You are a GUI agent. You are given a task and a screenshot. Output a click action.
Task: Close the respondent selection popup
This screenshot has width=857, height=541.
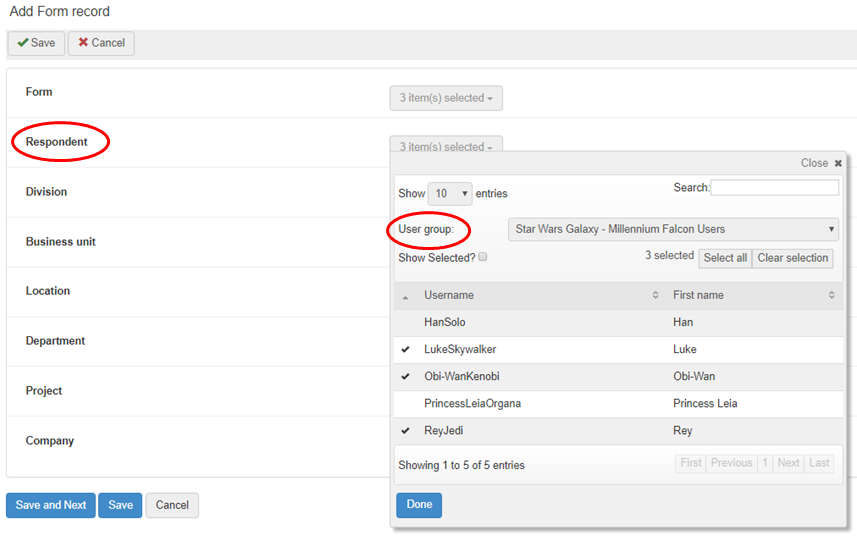[821, 163]
